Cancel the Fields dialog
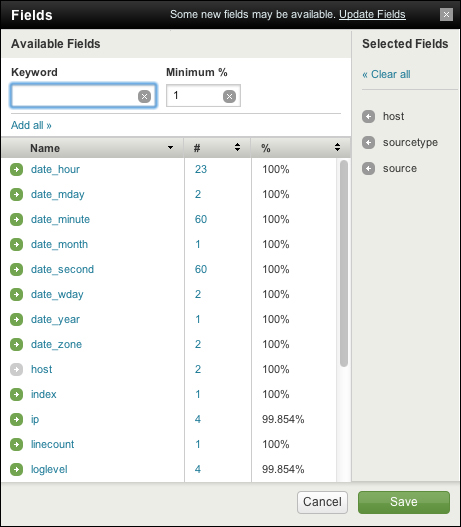461x527 pixels. tap(322, 502)
